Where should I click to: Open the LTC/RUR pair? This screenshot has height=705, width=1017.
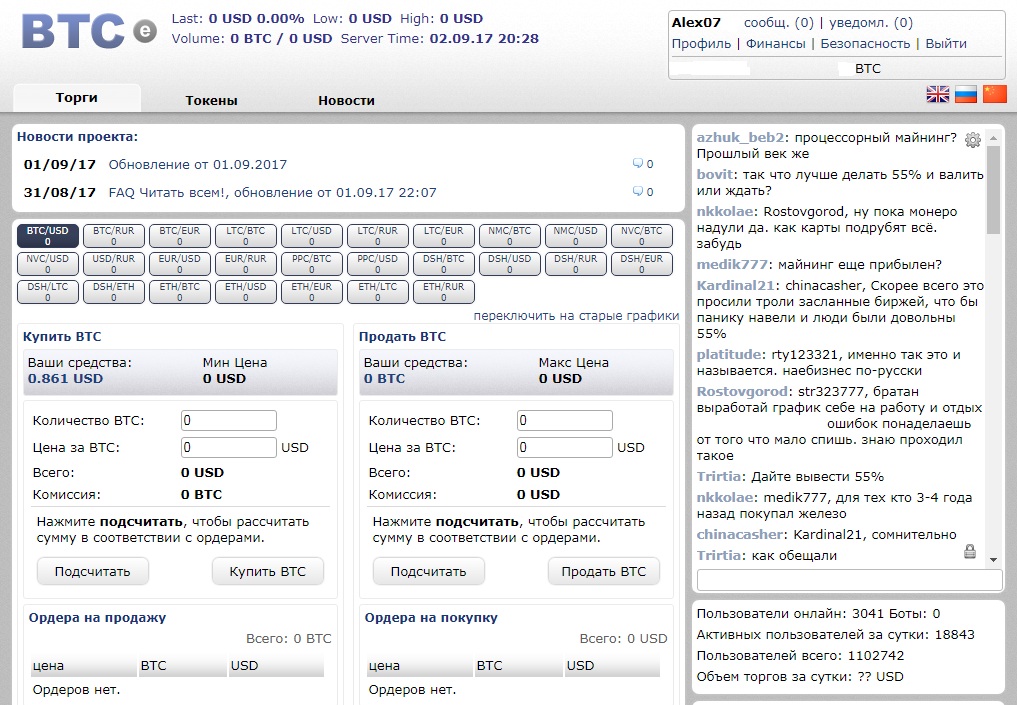[x=377, y=236]
